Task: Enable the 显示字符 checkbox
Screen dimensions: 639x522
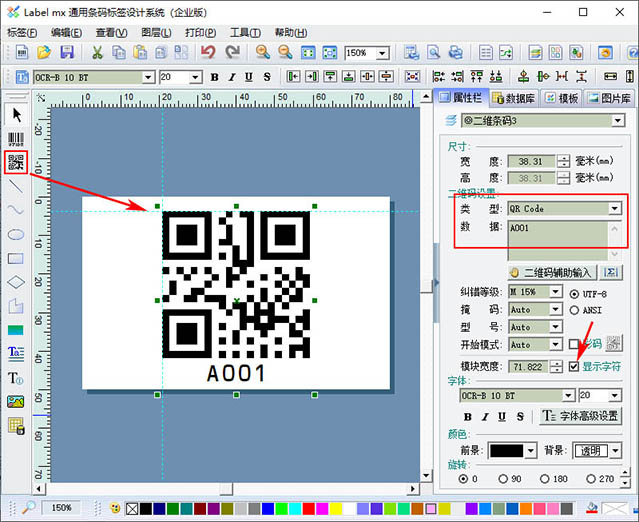Action: pyautogui.click(x=574, y=366)
